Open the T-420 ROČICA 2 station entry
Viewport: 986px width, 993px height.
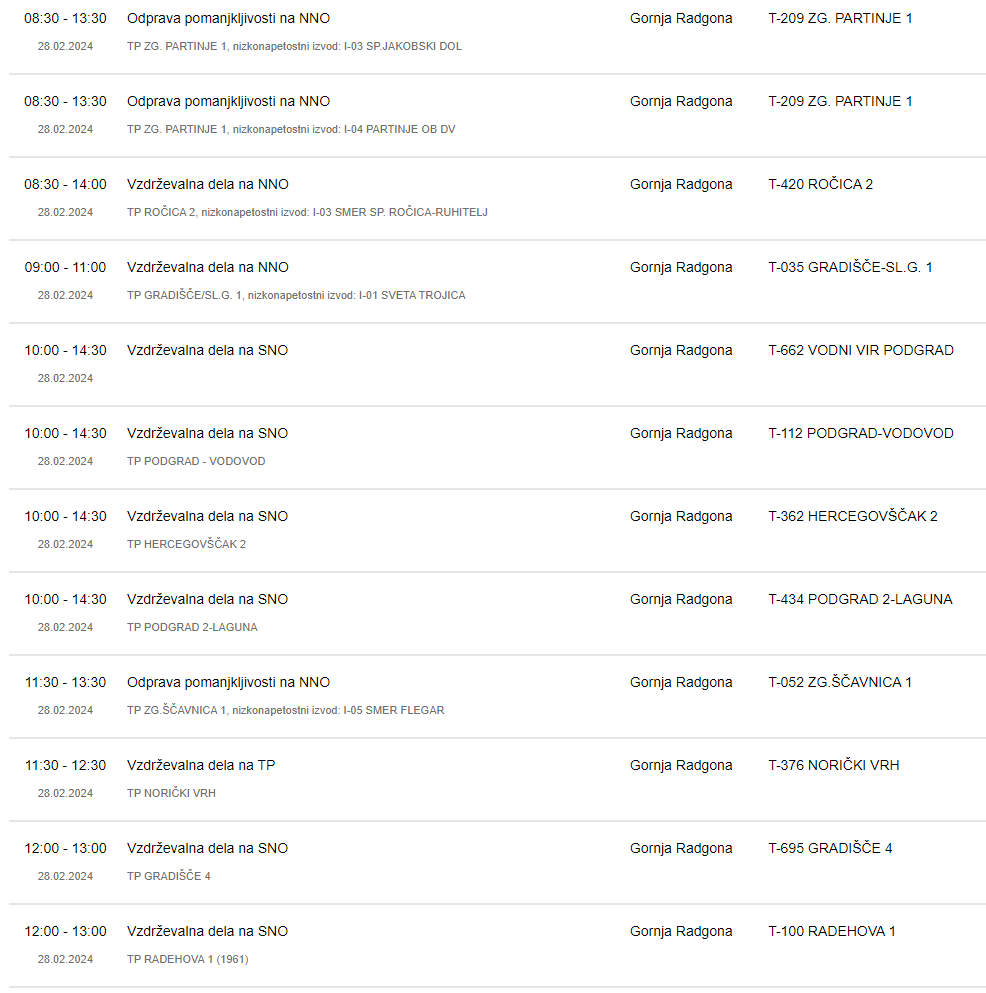tap(820, 184)
